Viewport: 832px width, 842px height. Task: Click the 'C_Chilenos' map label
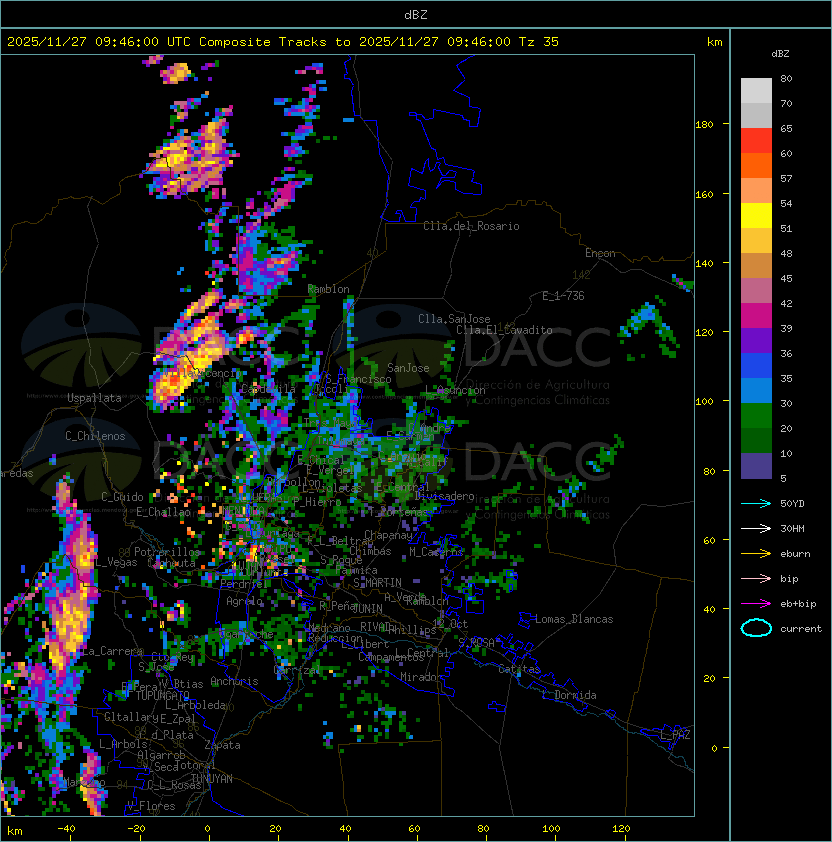coord(95,436)
